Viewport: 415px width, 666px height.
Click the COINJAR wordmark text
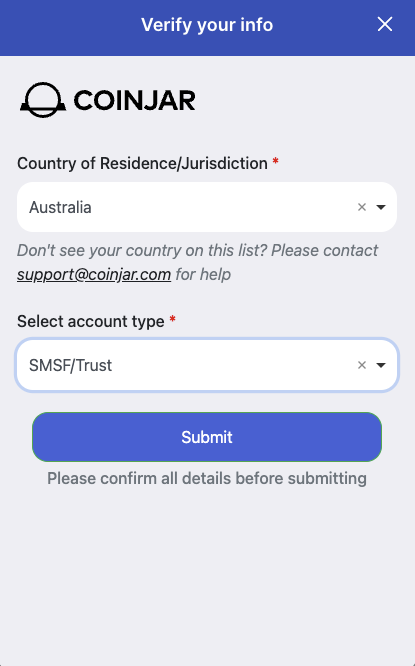(135, 101)
